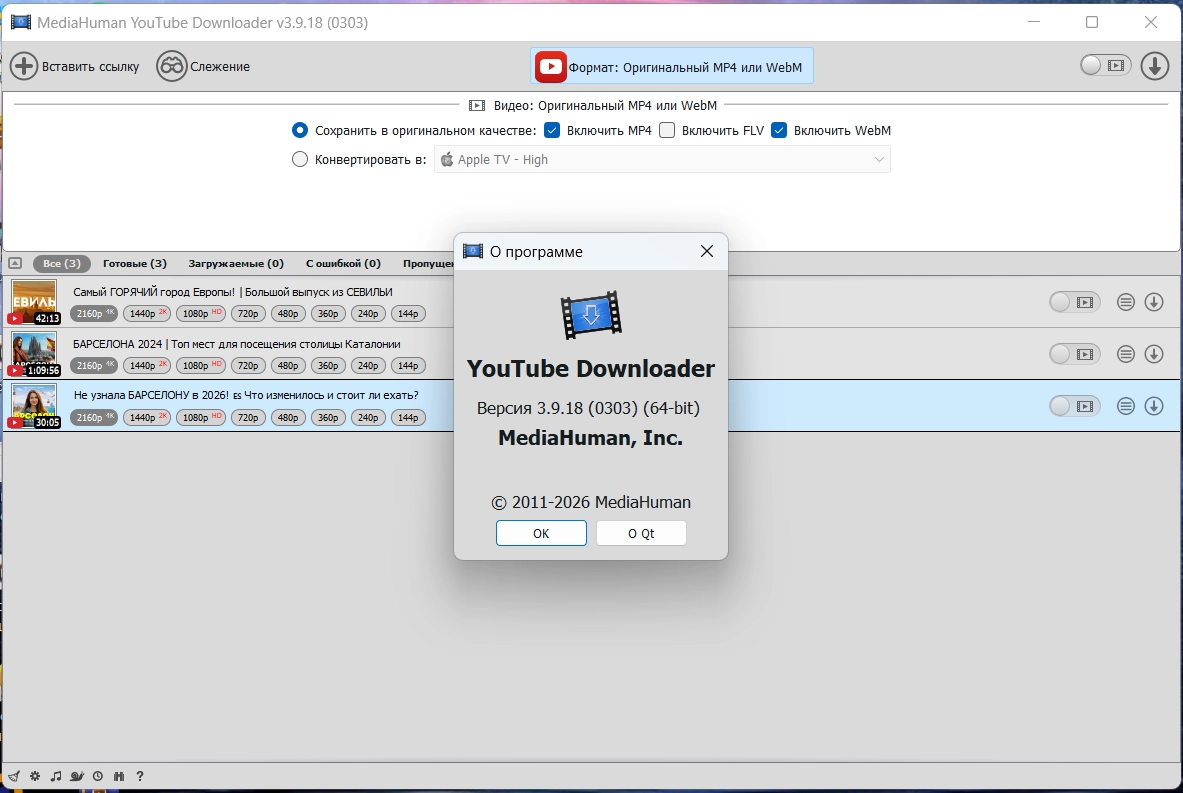
Task: Choose 1080p quality for the СЕВИЛЬИ video
Action: coord(201,313)
